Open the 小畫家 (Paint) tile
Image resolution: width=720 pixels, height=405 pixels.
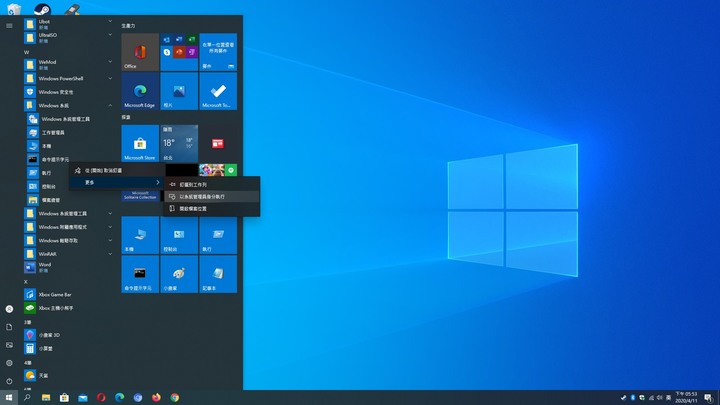(x=179, y=274)
